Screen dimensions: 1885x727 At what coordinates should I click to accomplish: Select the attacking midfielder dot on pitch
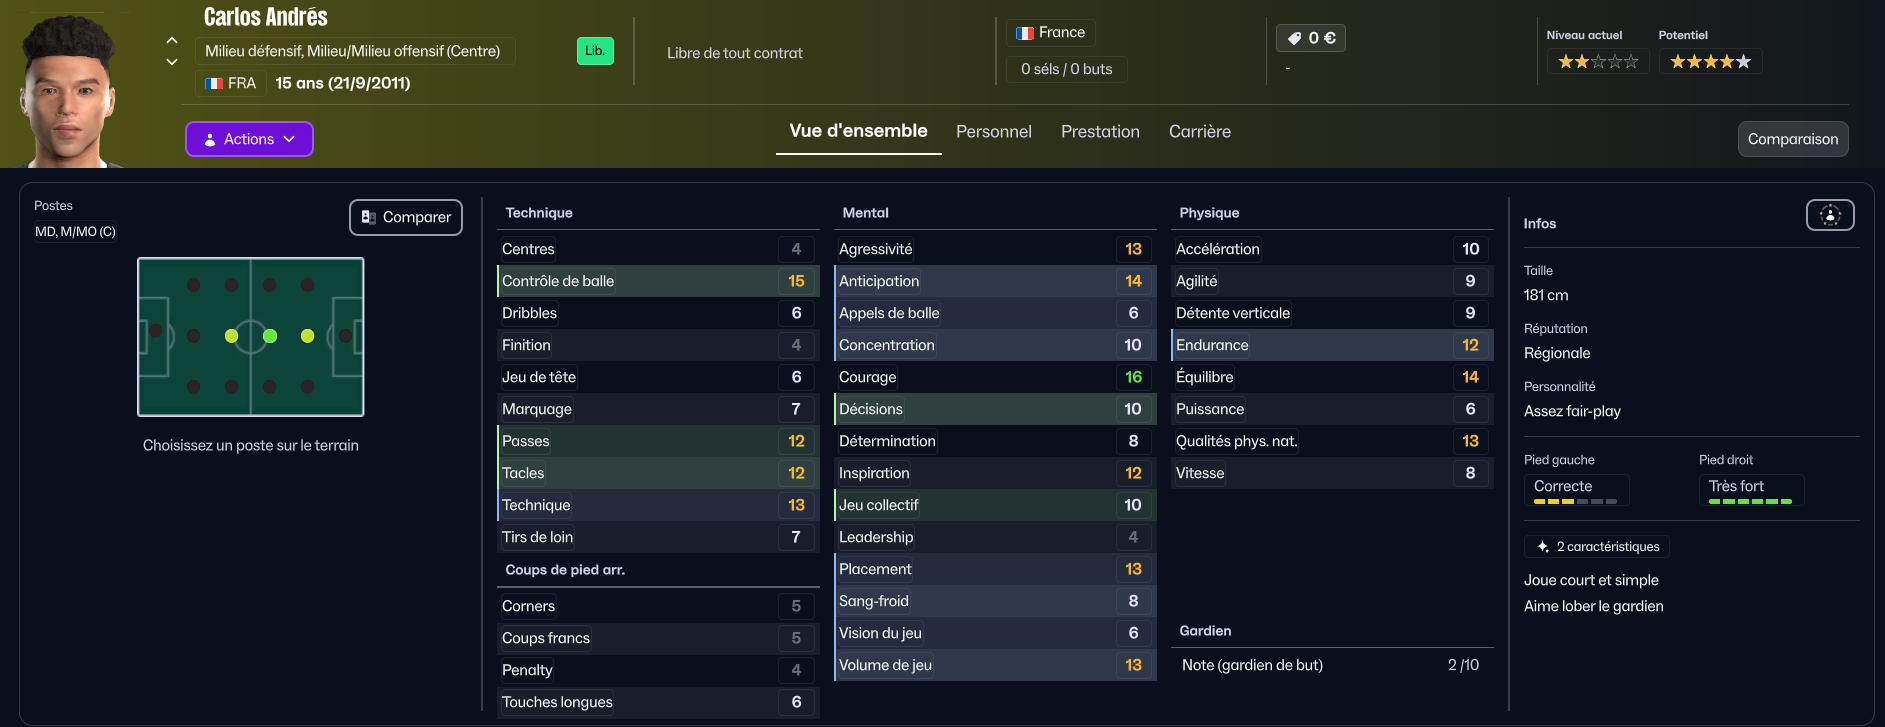tap(307, 336)
